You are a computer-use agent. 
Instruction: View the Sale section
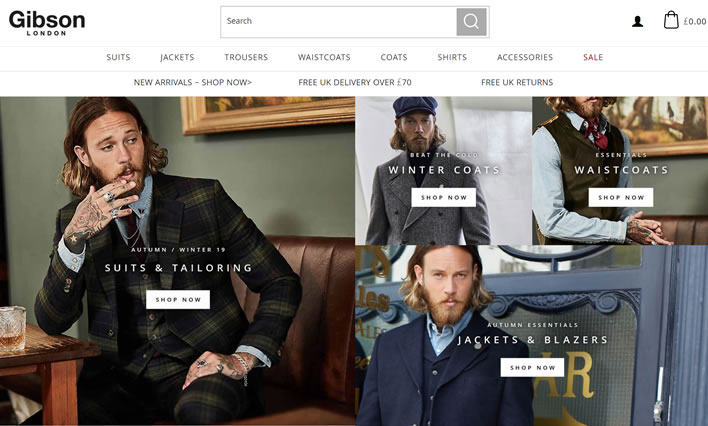click(x=593, y=57)
